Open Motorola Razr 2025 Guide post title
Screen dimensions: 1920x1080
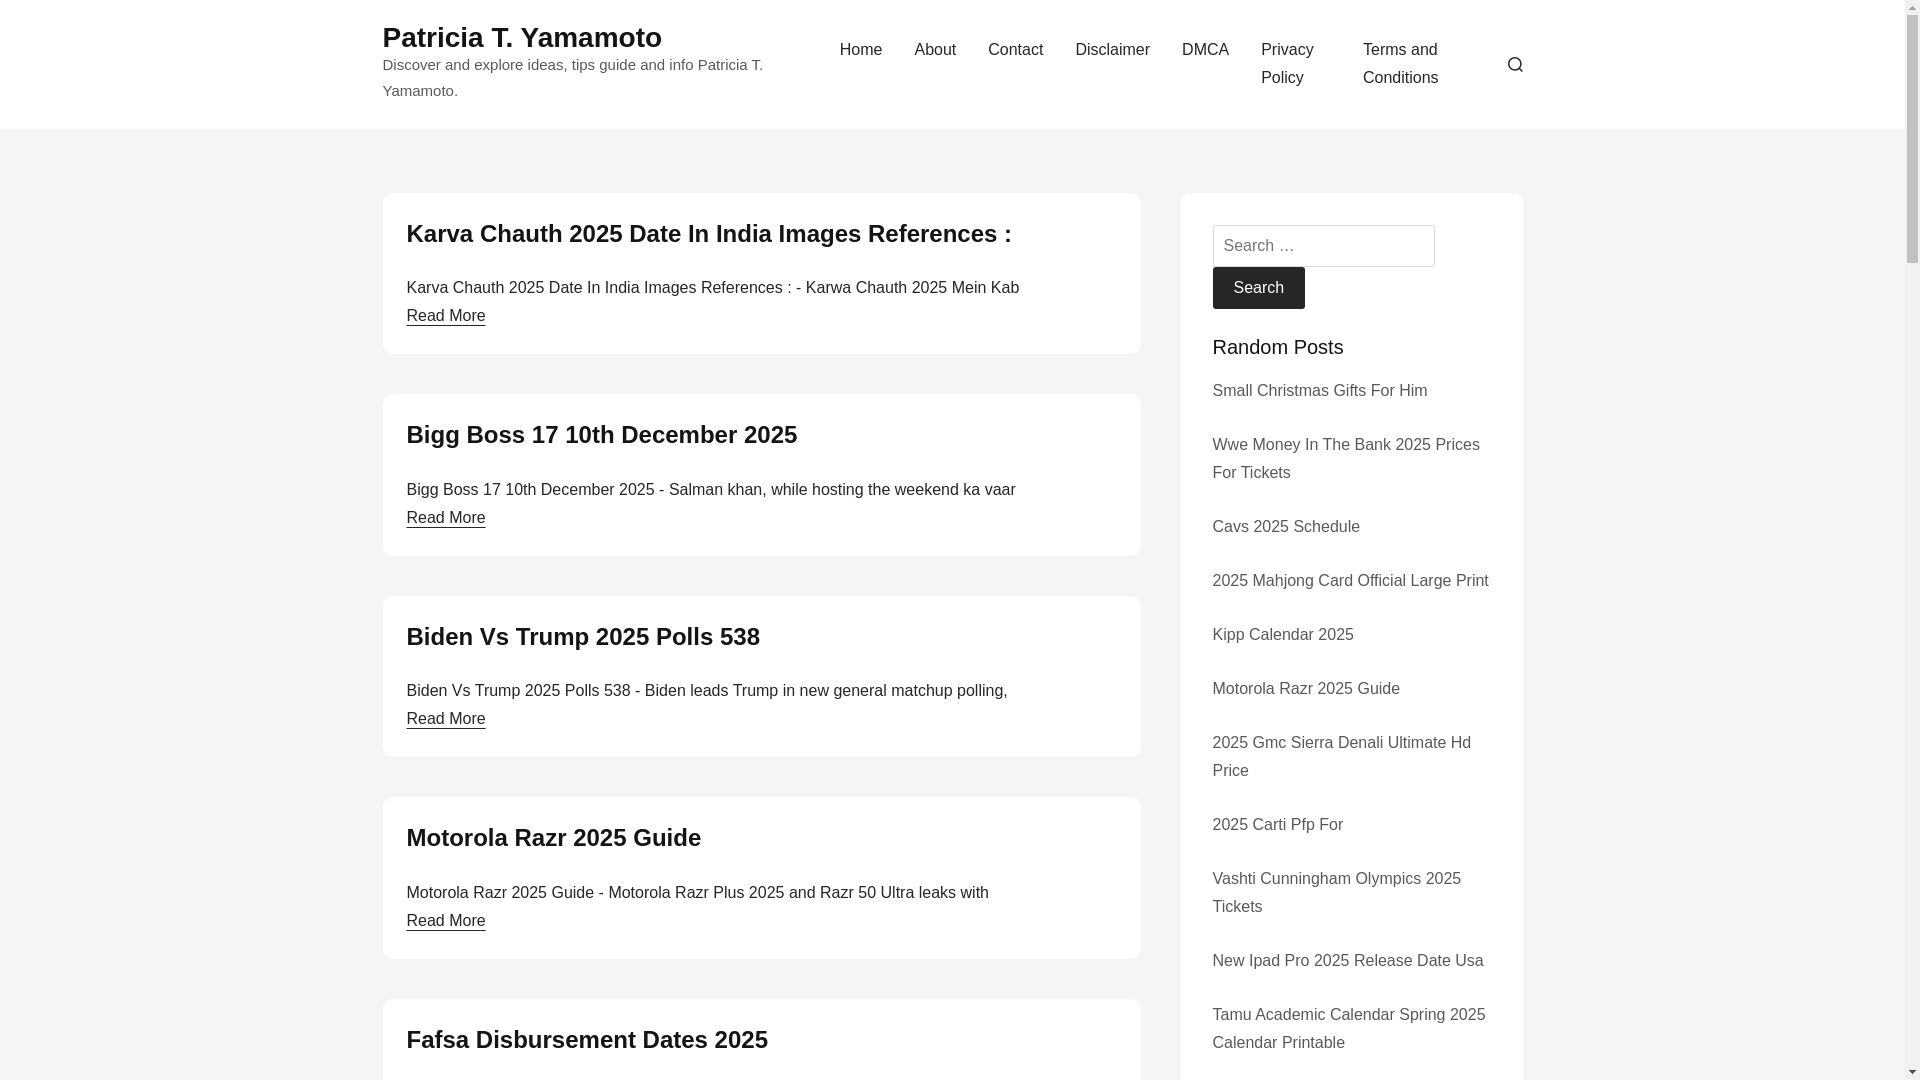coord(553,838)
